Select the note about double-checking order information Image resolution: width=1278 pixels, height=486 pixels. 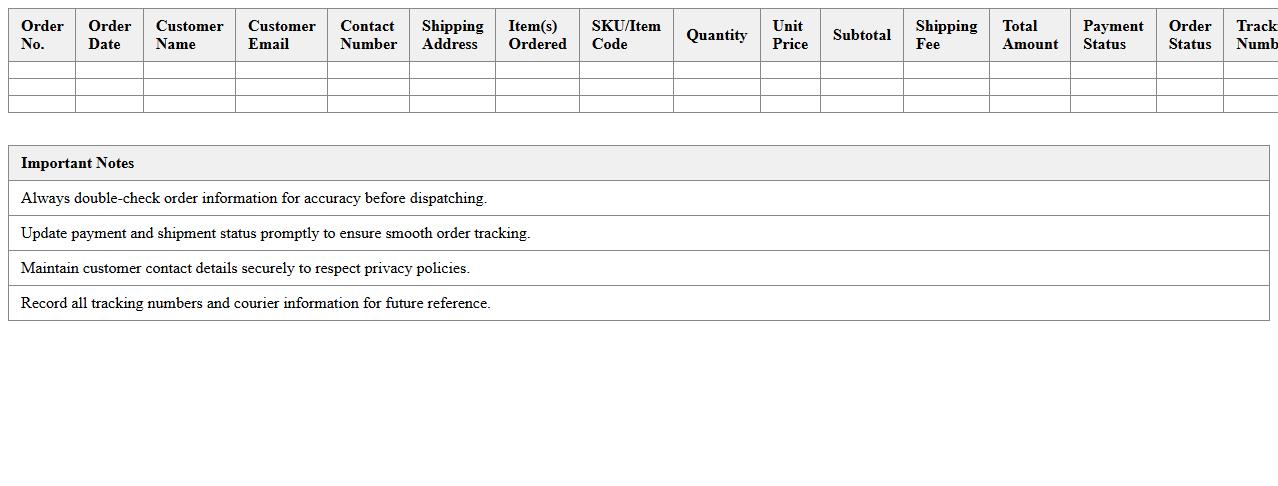pyautogui.click(x=254, y=198)
